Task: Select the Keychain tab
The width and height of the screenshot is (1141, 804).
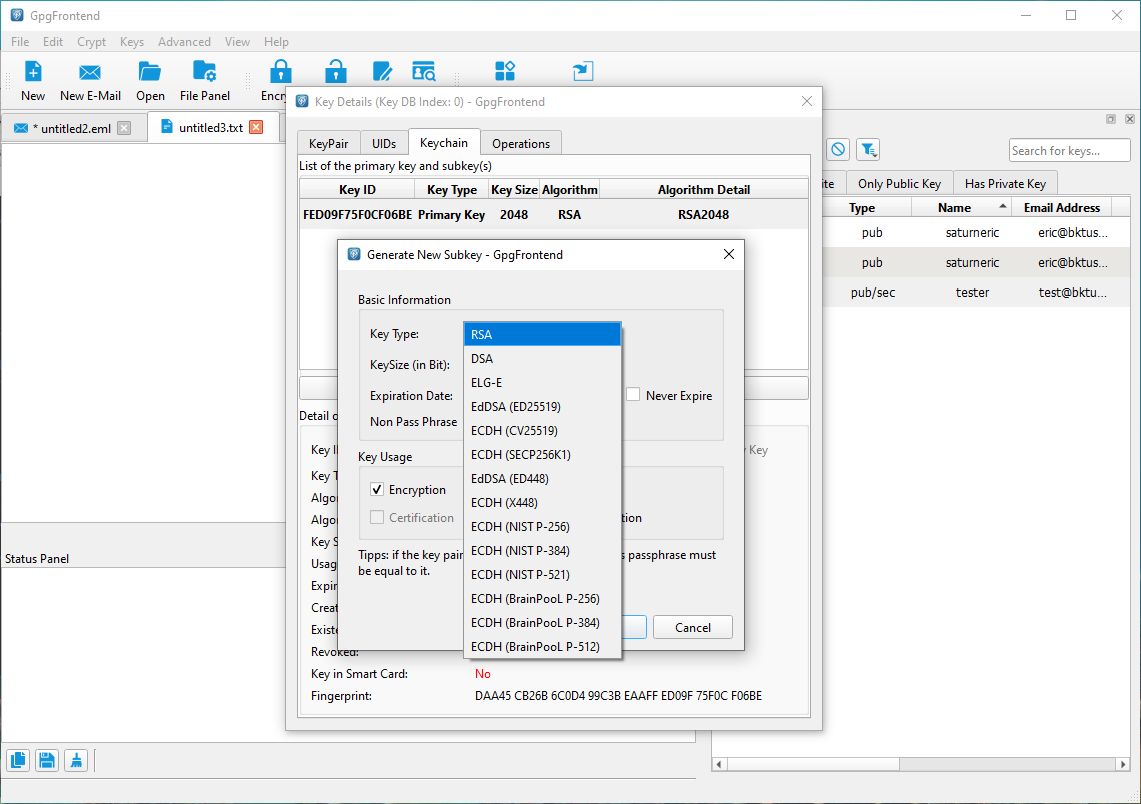Action: point(444,142)
